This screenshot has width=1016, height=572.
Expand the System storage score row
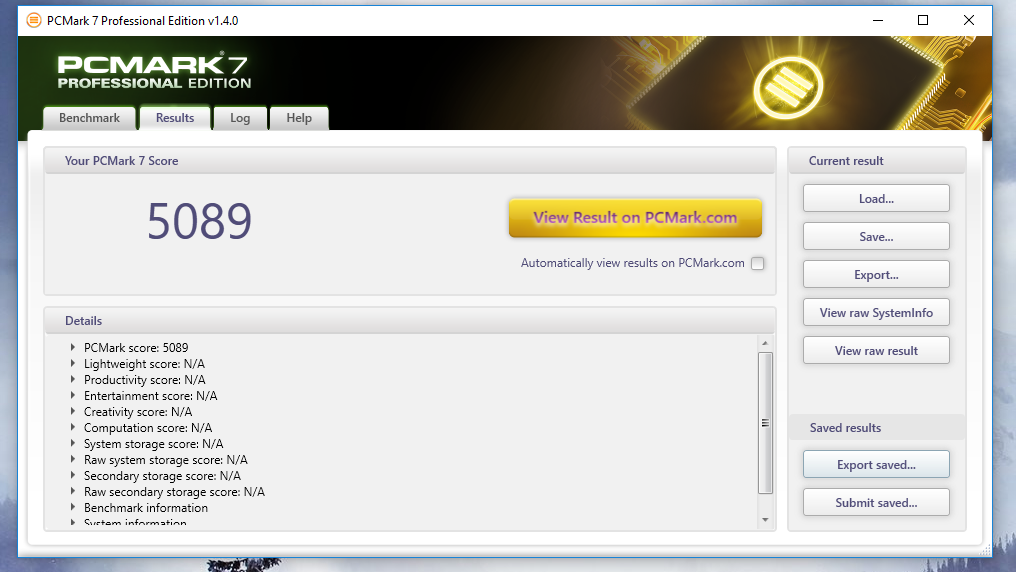[73, 443]
